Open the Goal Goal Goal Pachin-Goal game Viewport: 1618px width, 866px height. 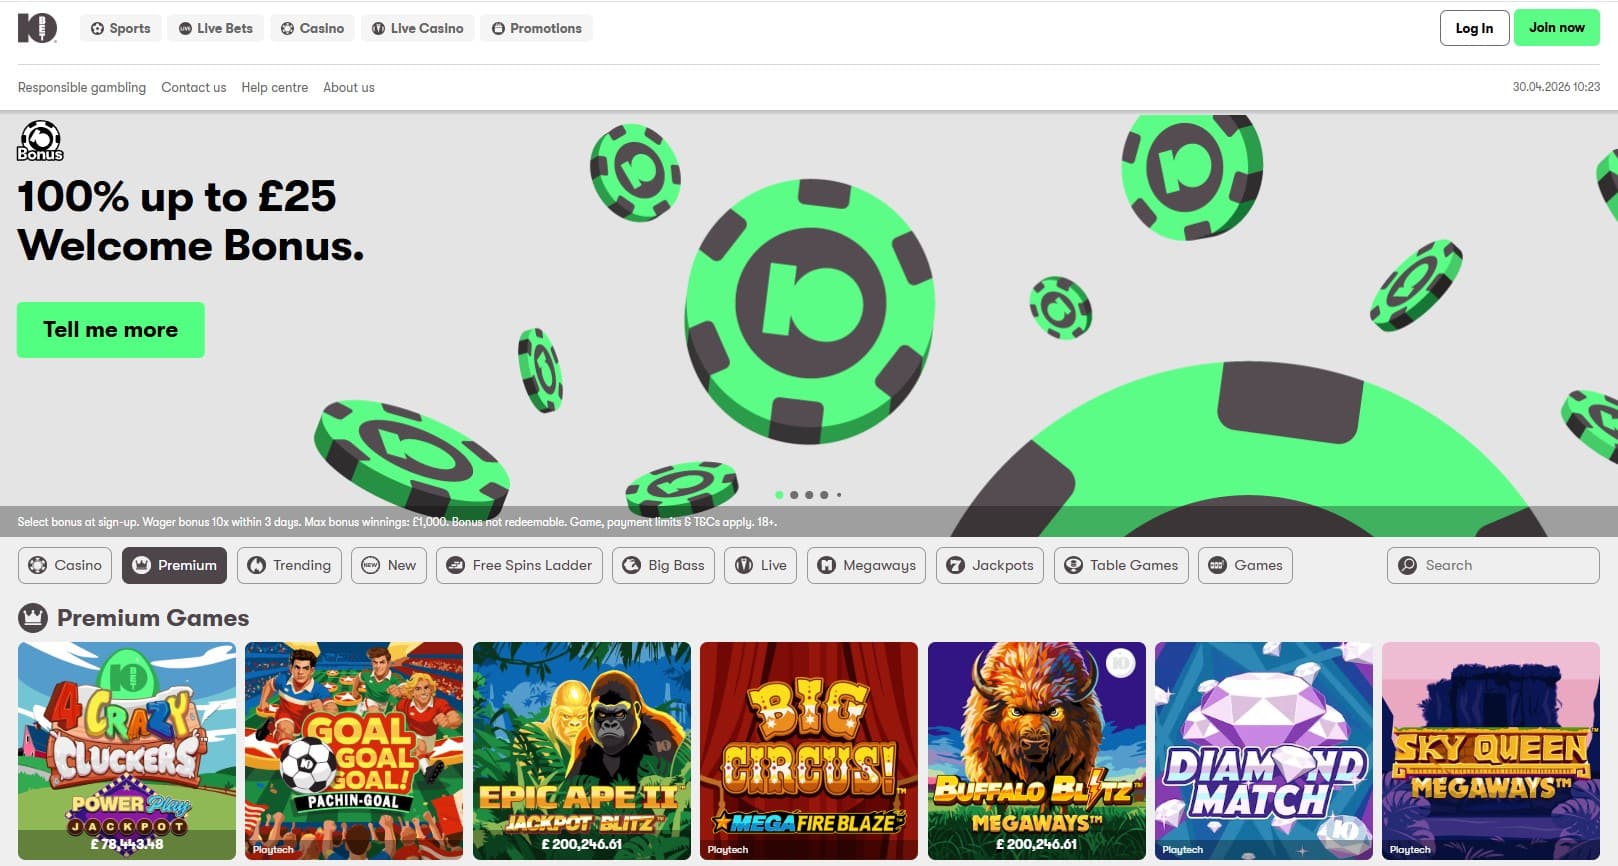(354, 751)
